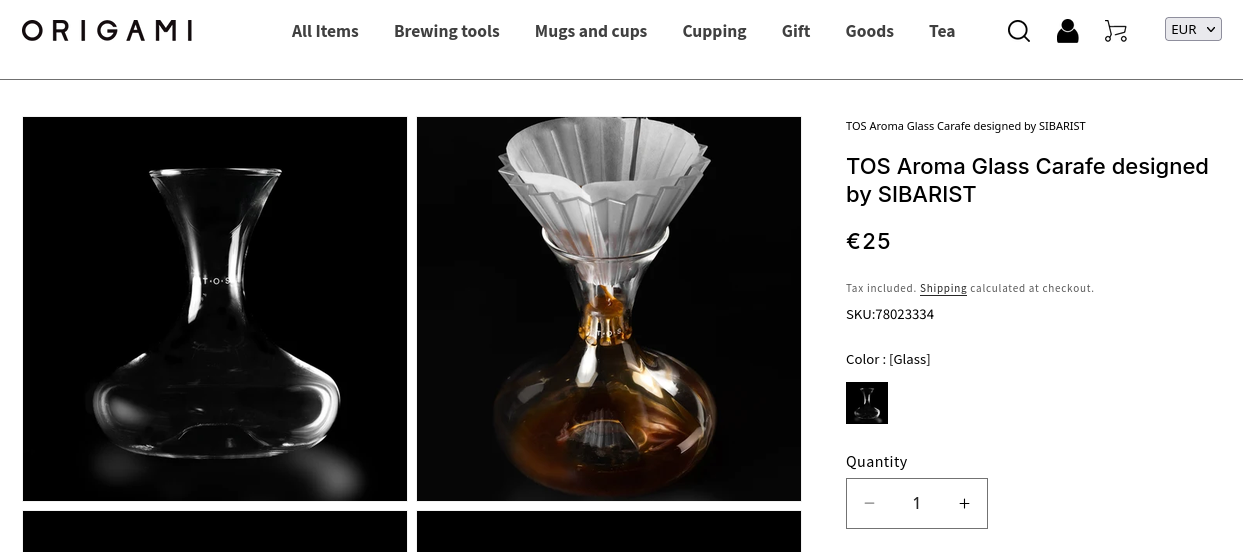Image resolution: width=1243 pixels, height=552 pixels.
Task: Open the Gift menu item
Action: point(796,31)
